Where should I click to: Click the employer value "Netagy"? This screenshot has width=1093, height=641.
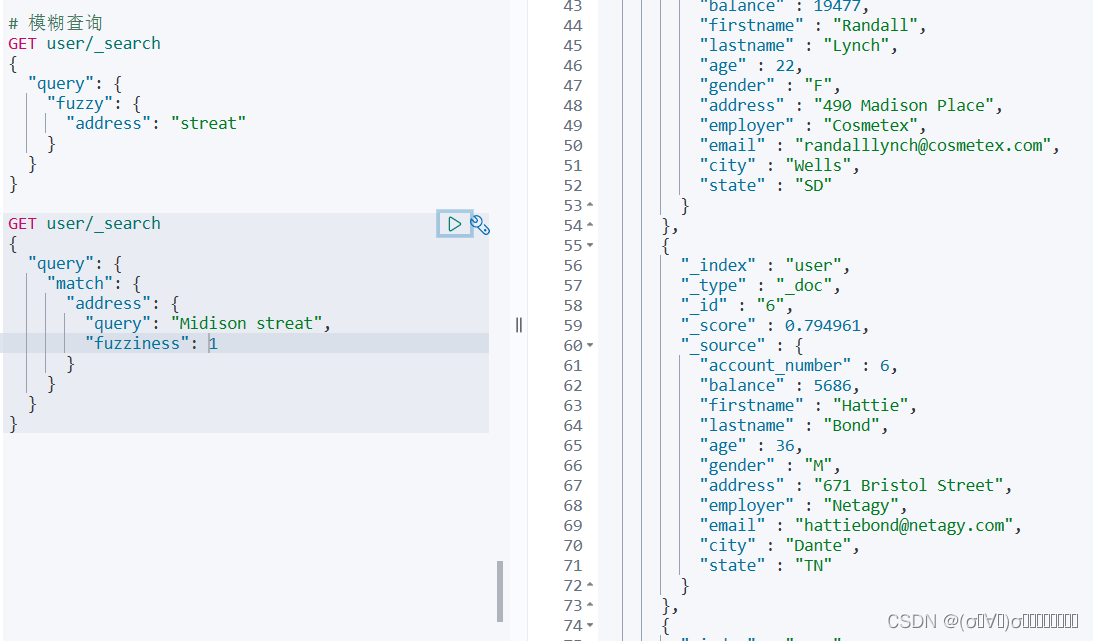[x=861, y=505]
